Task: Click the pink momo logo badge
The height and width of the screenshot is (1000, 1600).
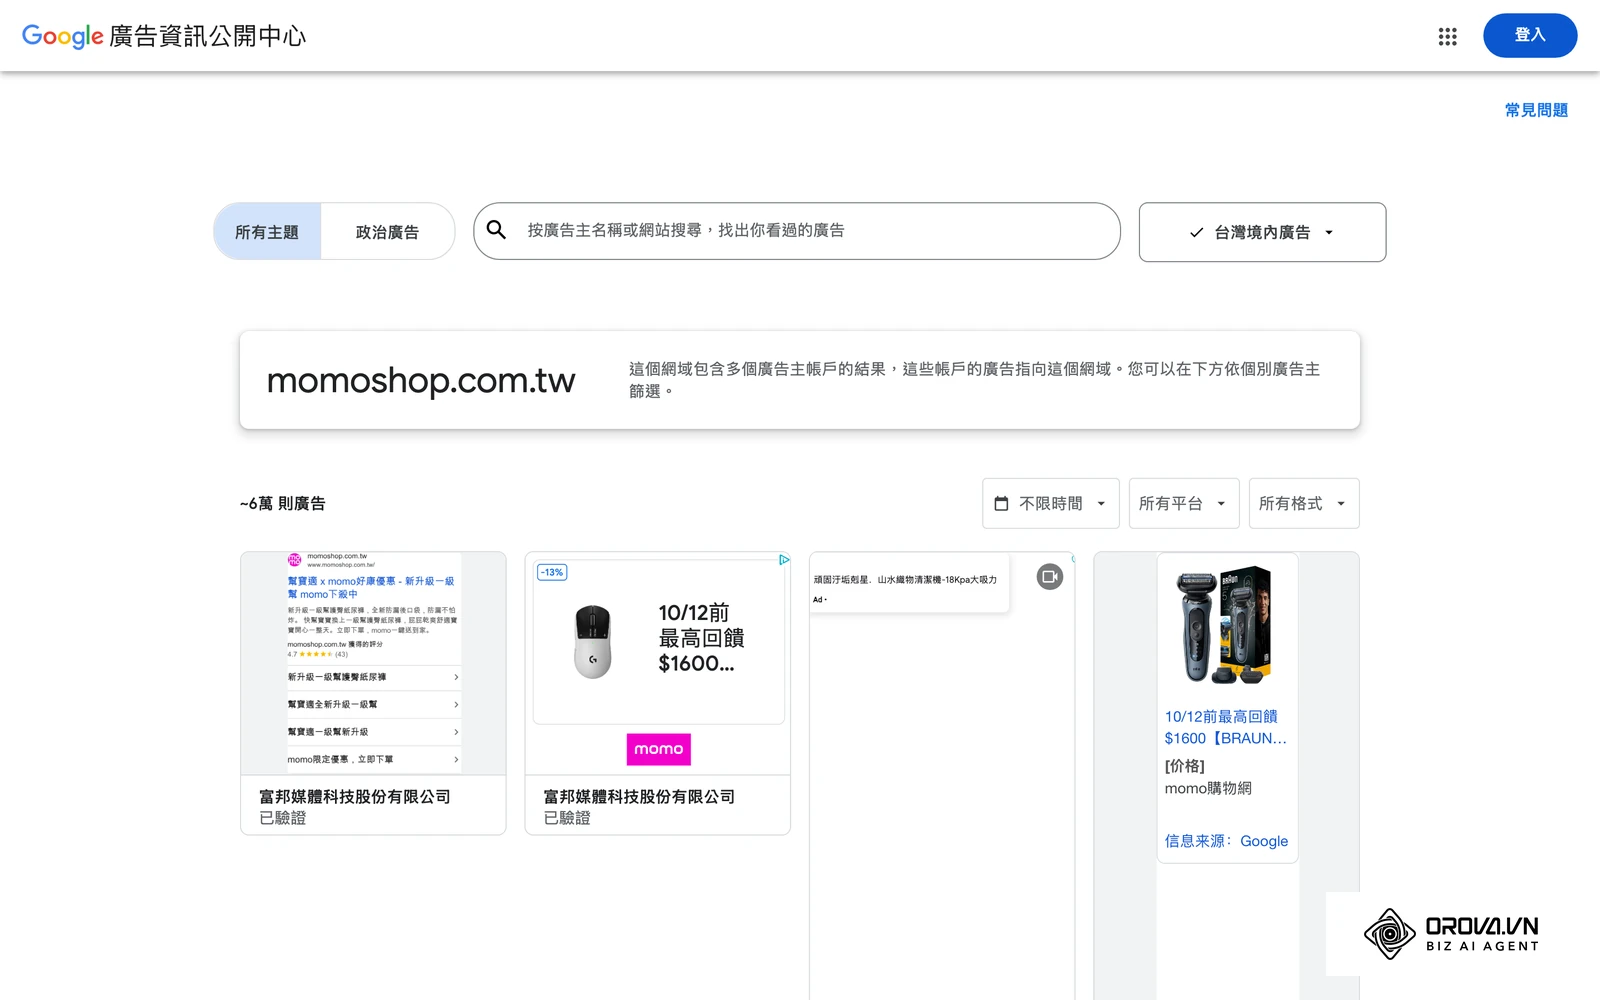Action: 658,749
